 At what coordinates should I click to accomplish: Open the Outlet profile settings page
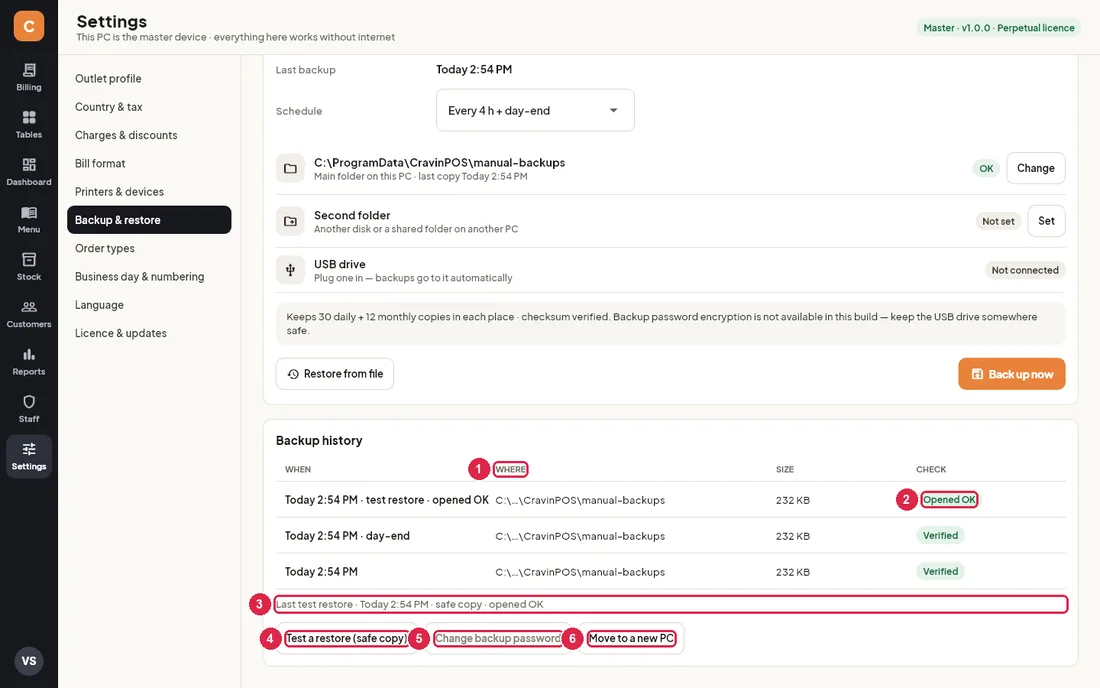coord(149,79)
